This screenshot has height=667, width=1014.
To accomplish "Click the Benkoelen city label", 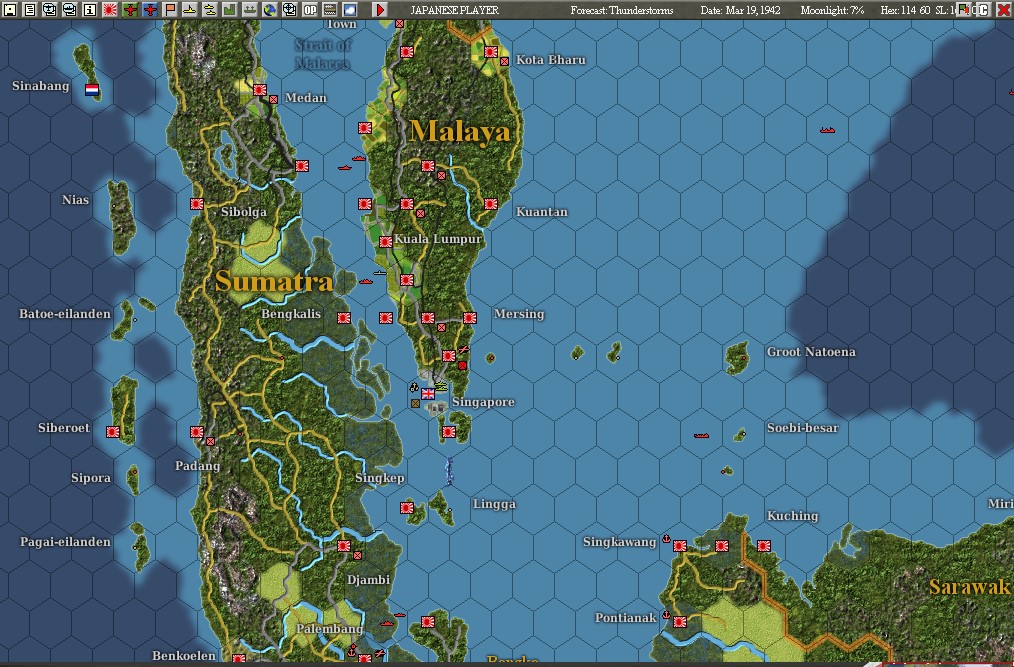I will pyautogui.click(x=184, y=656).
